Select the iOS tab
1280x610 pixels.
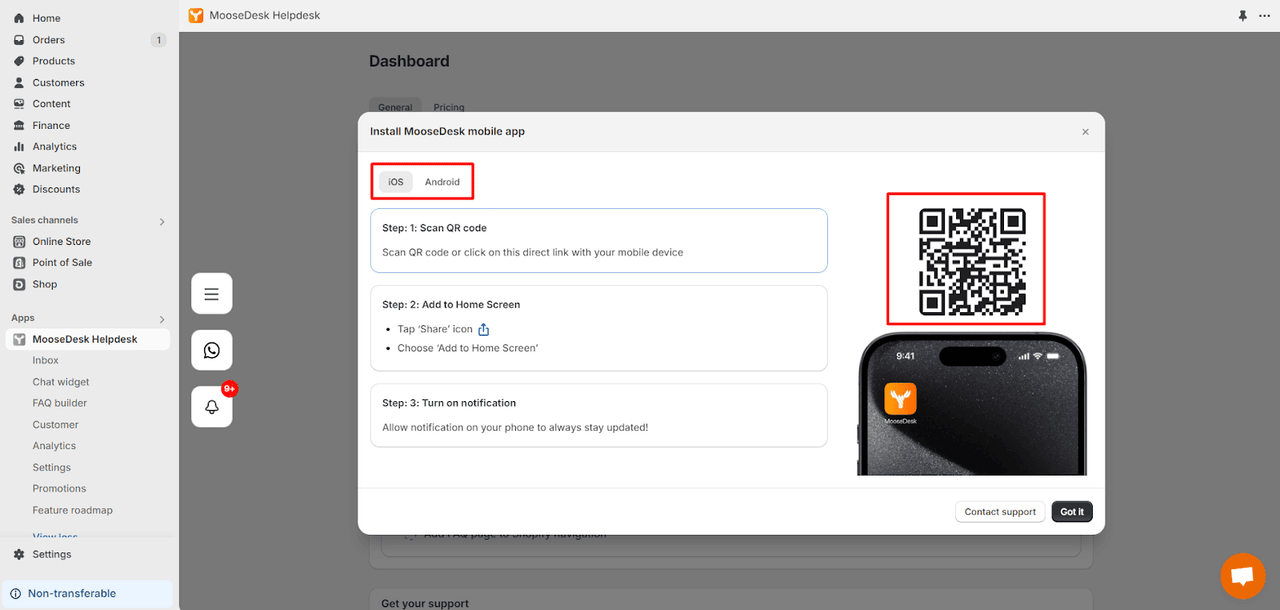396,182
